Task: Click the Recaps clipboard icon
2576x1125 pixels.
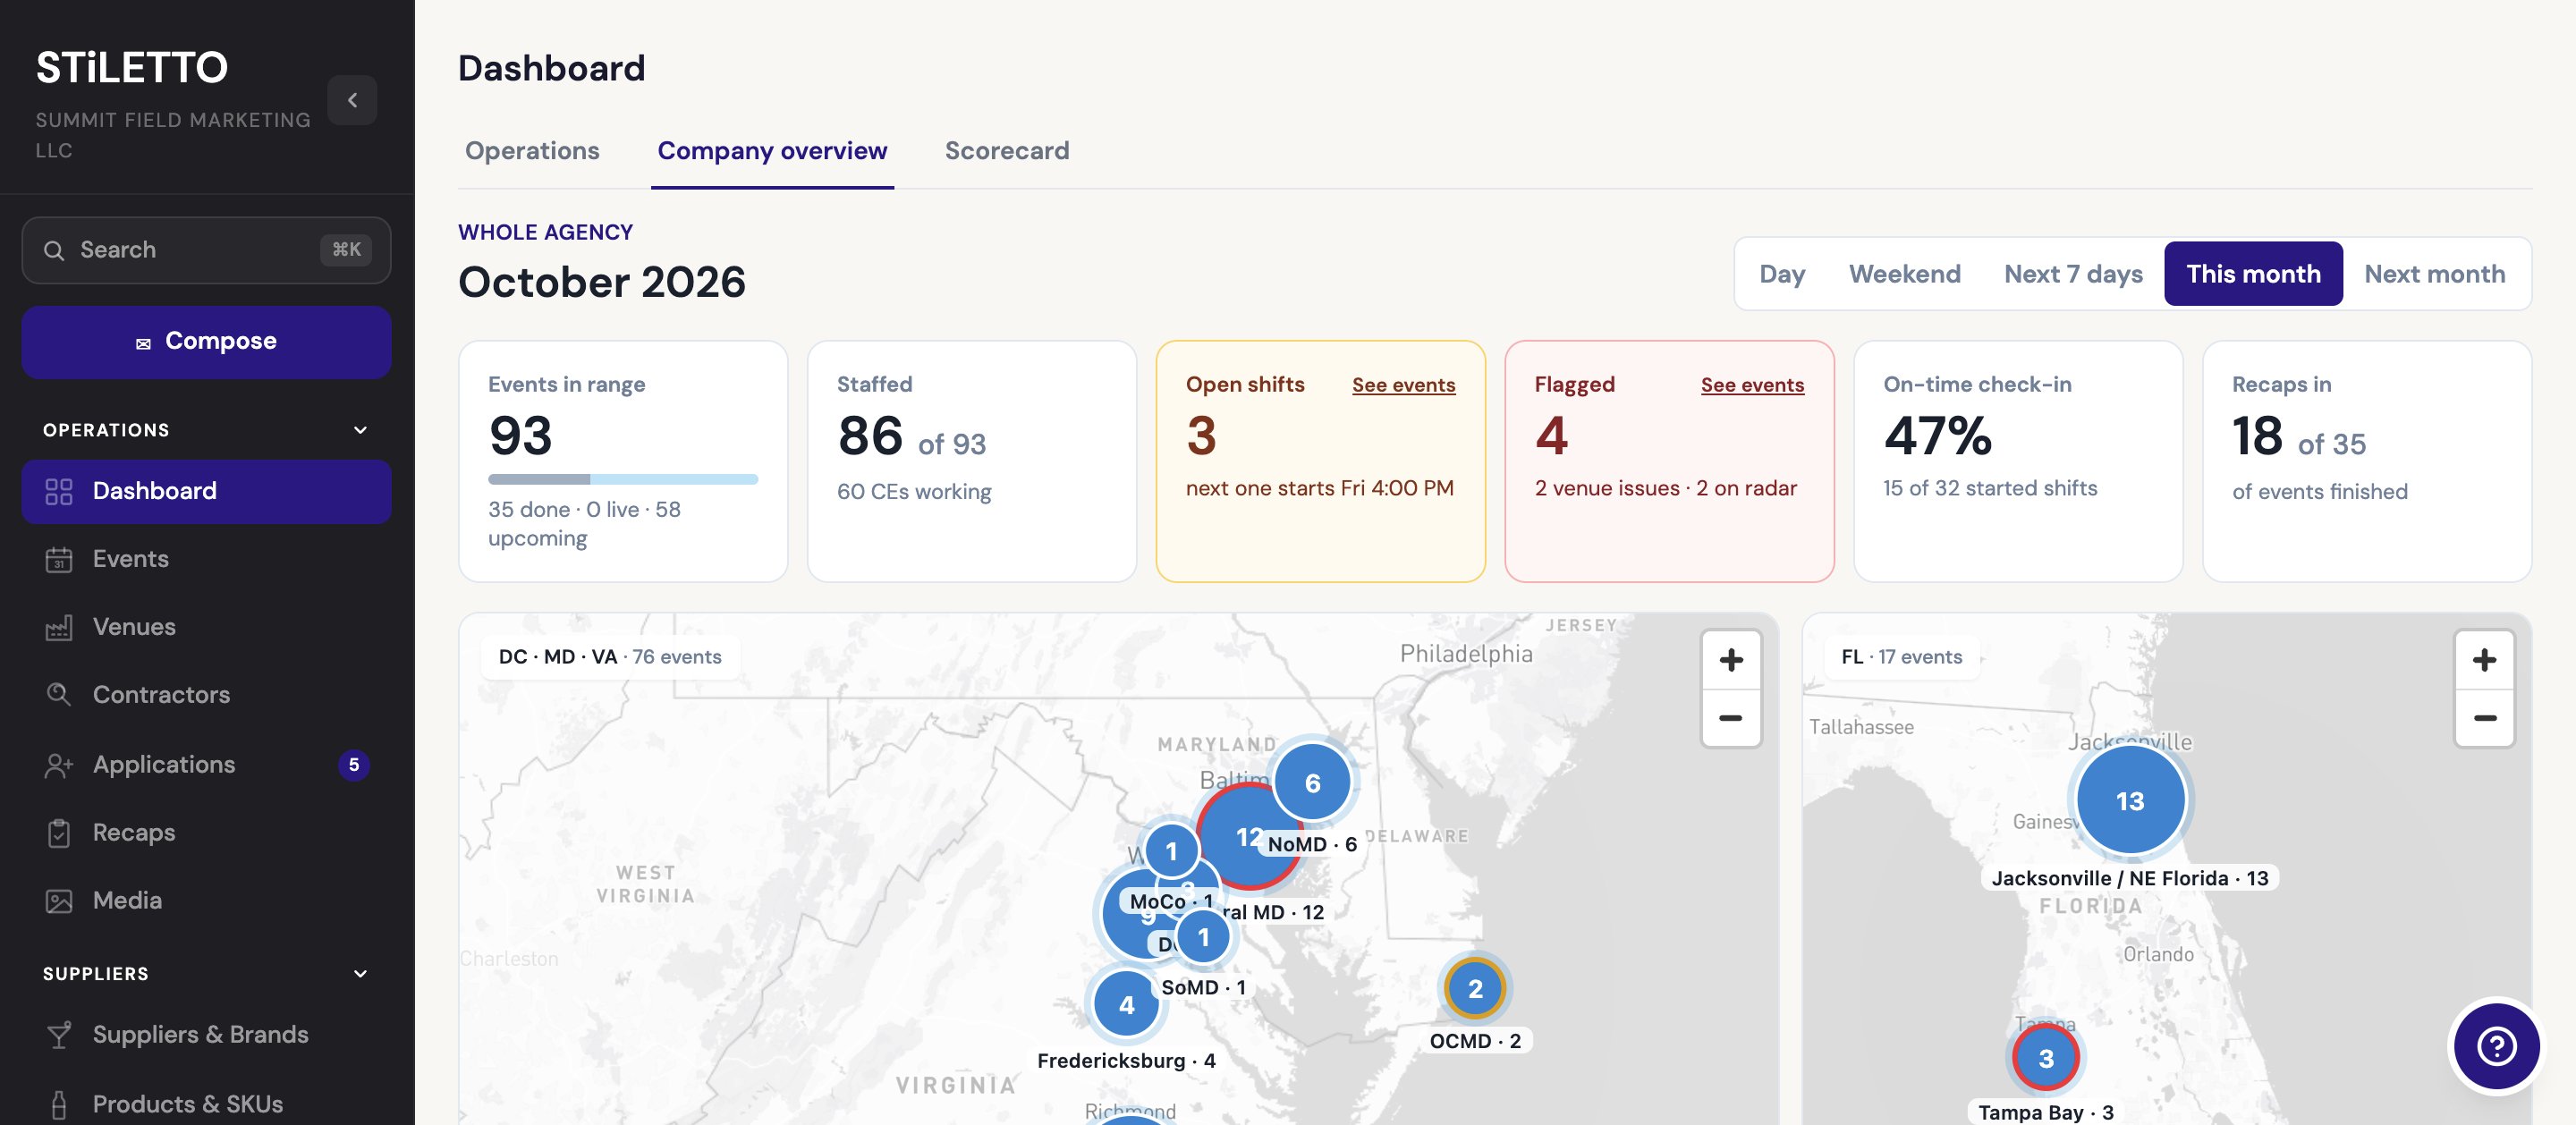Action: 59,833
